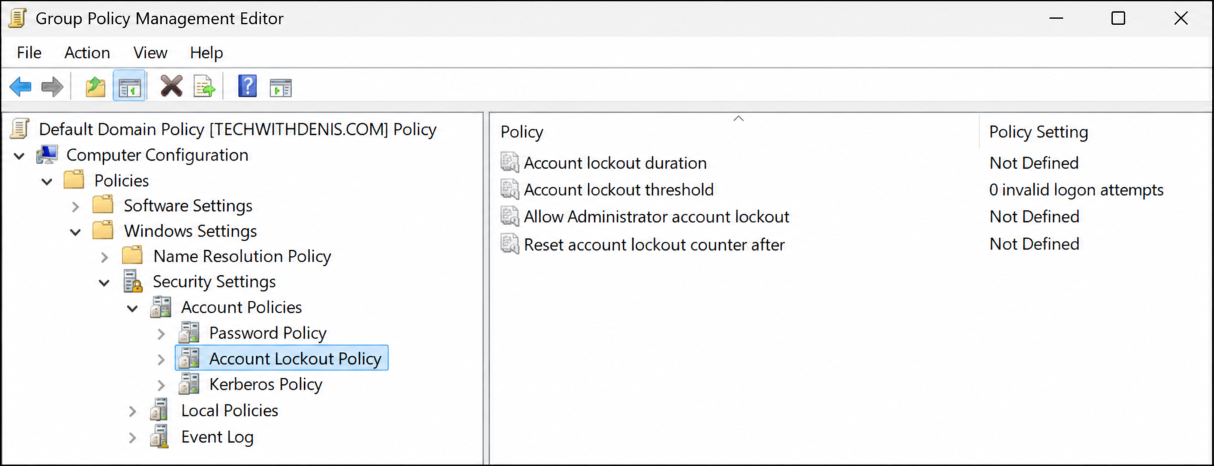Toggle the Show/Hide Console Tree icon
The width and height of the screenshot is (1214, 466).
[129, 87]
